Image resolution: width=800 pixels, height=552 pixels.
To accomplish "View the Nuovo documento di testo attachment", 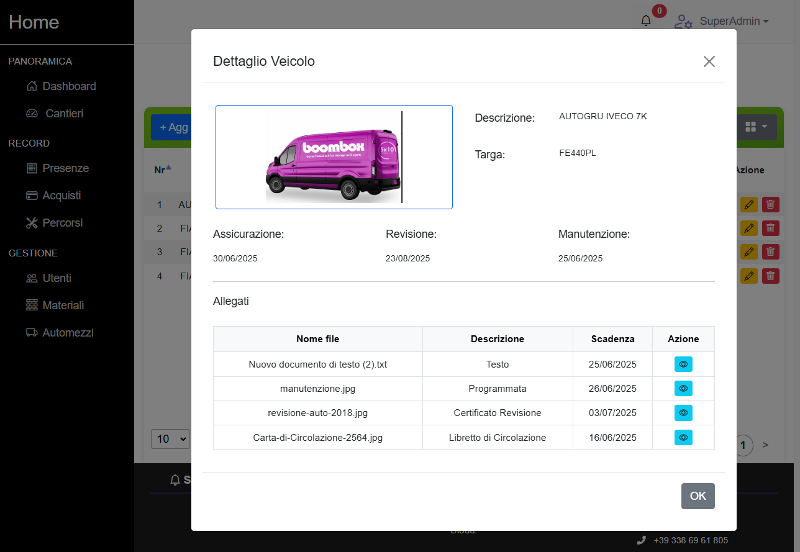I will [x=683, y=364].
